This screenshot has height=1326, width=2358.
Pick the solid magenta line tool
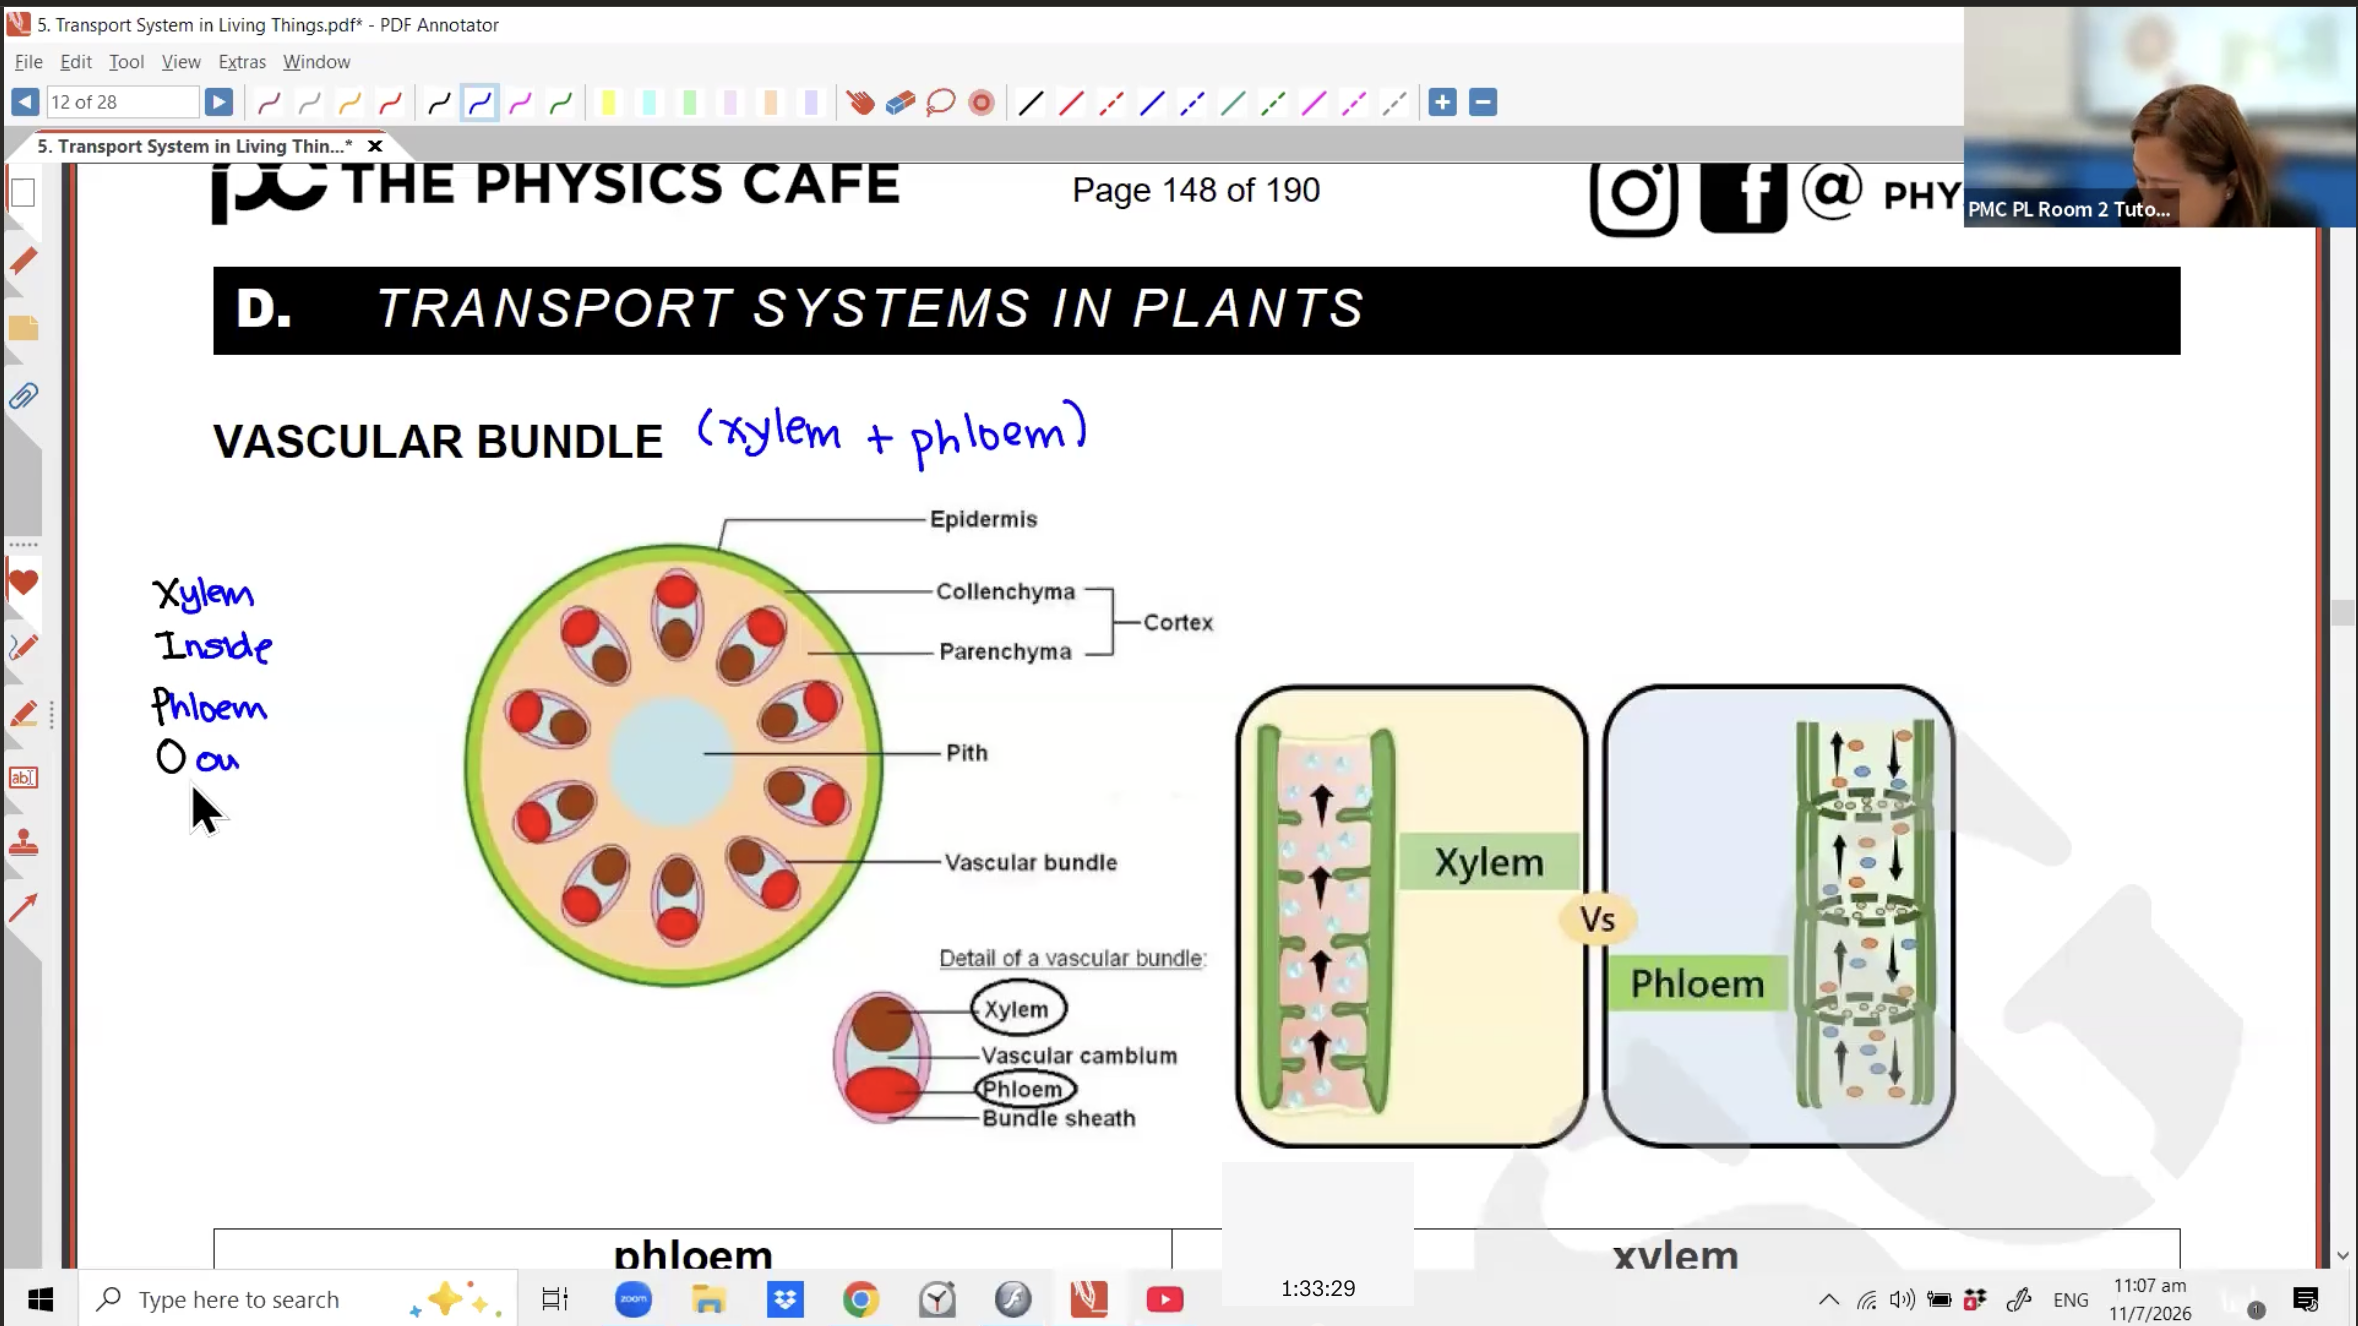click(1314, 102)
